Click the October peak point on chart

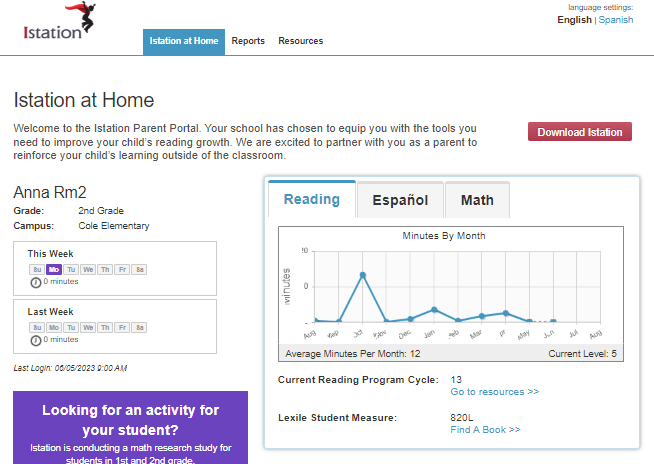coord(362,275)
